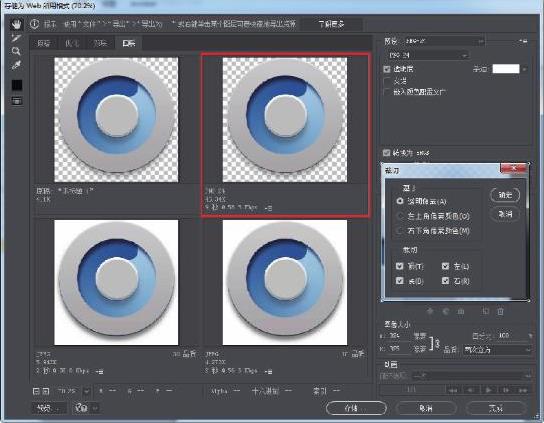Jump to the first animation frame

[452, 390]
